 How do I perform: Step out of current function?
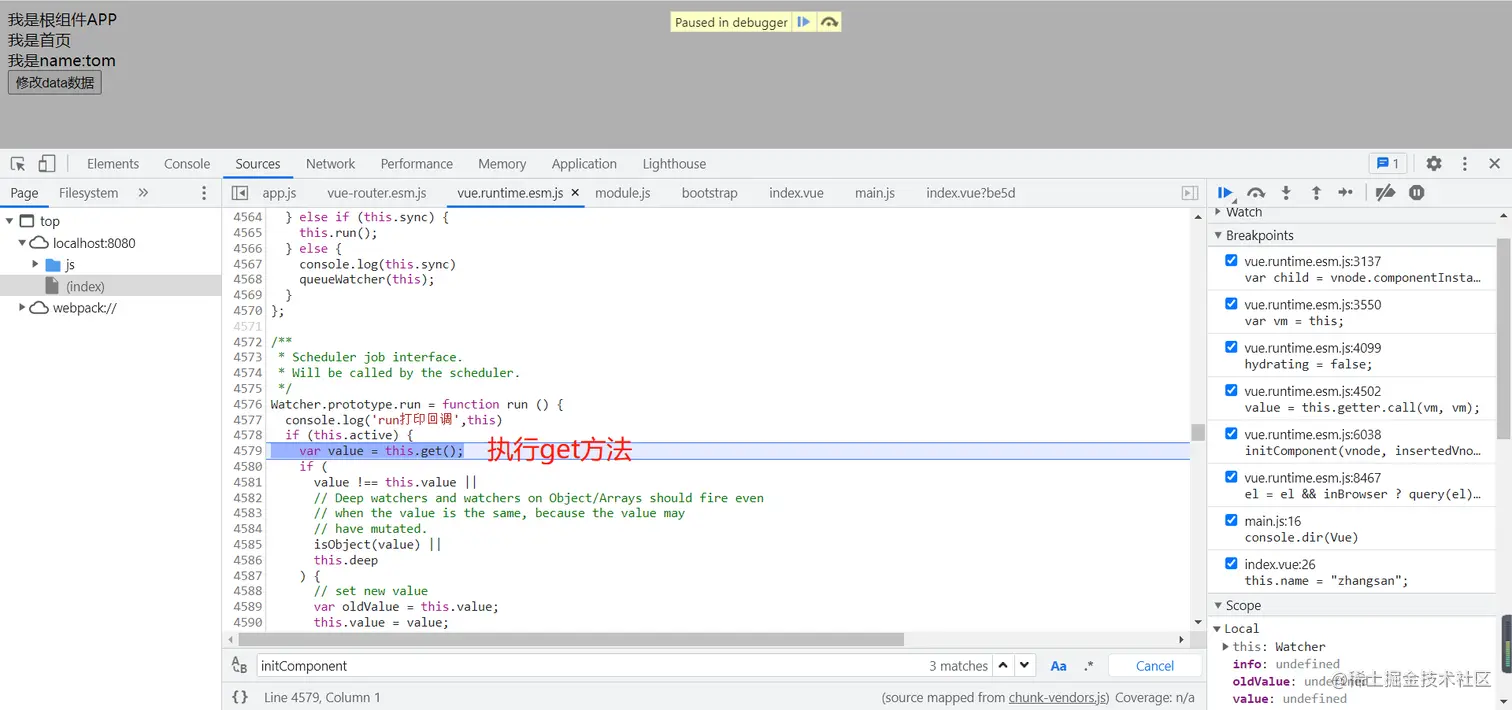coord(1316,193)
